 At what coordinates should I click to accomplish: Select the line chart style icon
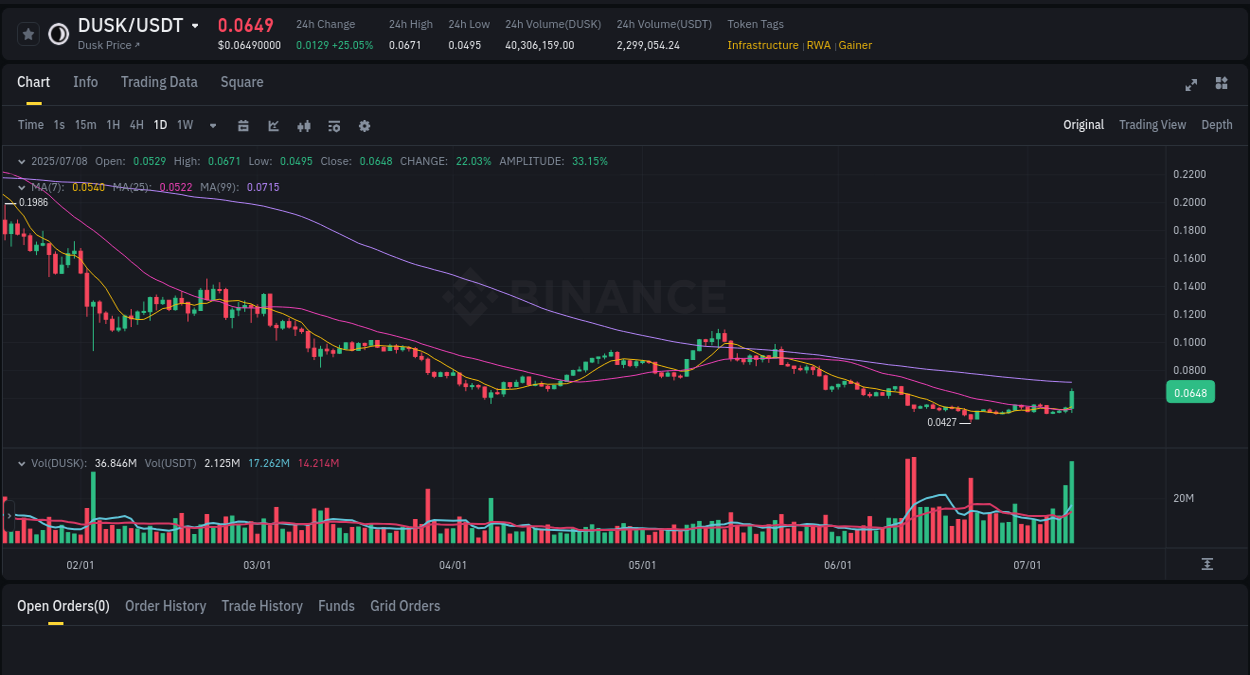coord(274,125)
